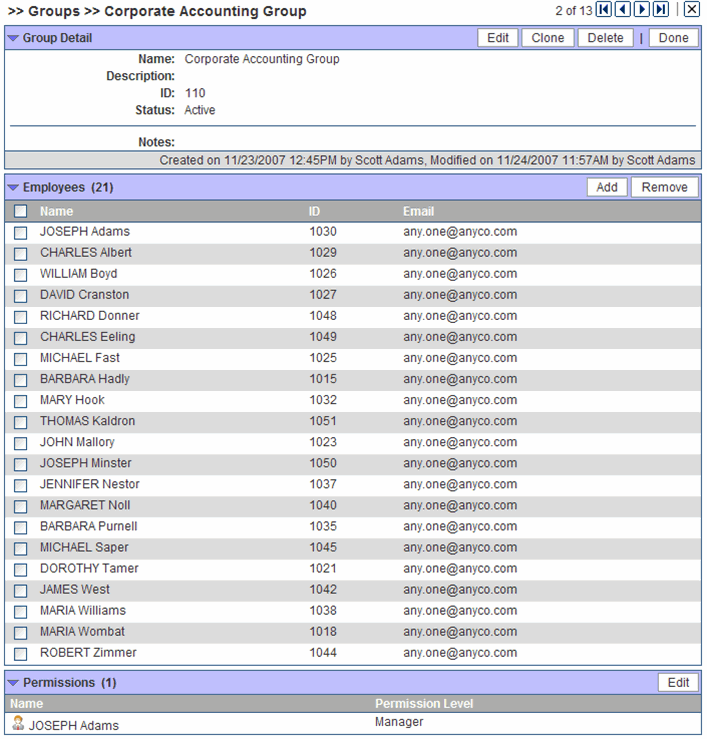Collapse the Employees section
The width and height of the screenshot is (707, 739).
(13, 187)
